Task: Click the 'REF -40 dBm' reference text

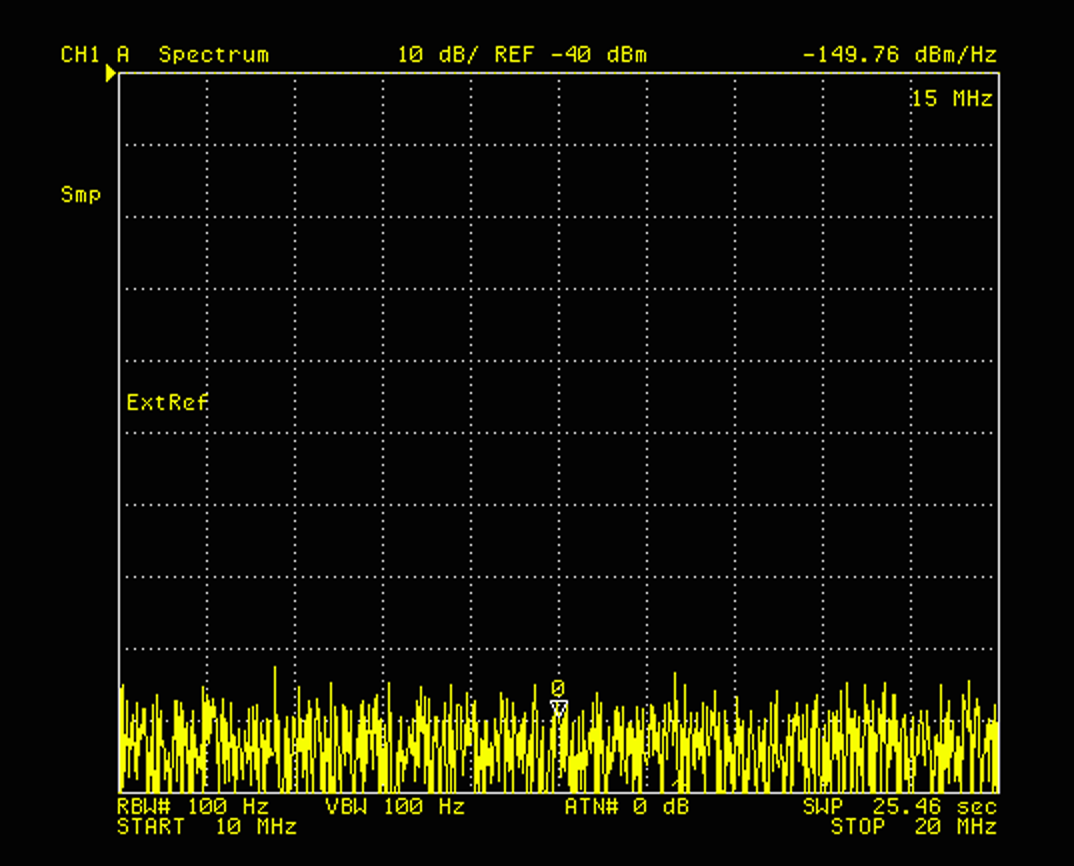Action: pyautogui.click(x=571, y=55)
